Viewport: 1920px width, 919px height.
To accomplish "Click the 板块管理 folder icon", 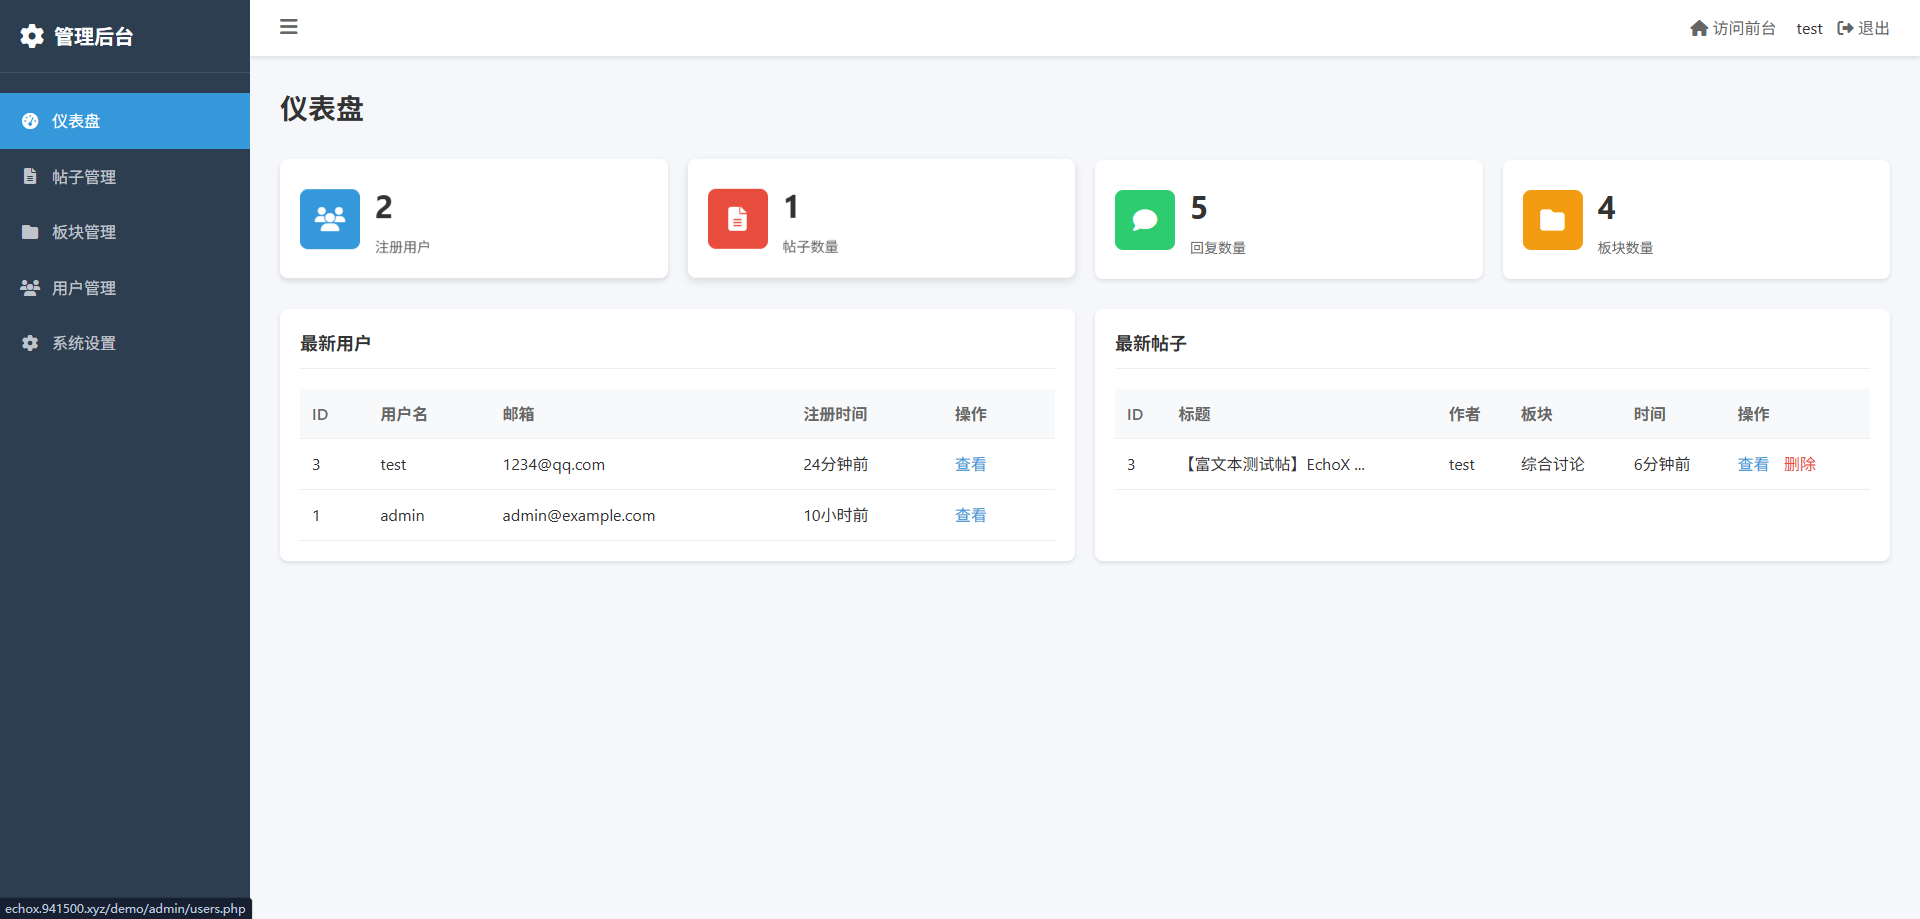I will (30, 231).
